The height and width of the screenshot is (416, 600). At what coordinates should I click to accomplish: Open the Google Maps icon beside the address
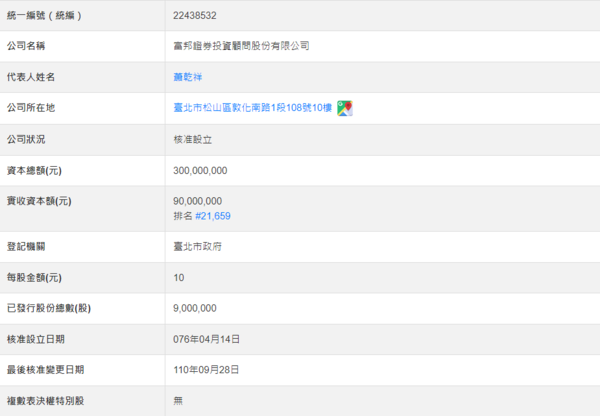(x=344, y=108)
